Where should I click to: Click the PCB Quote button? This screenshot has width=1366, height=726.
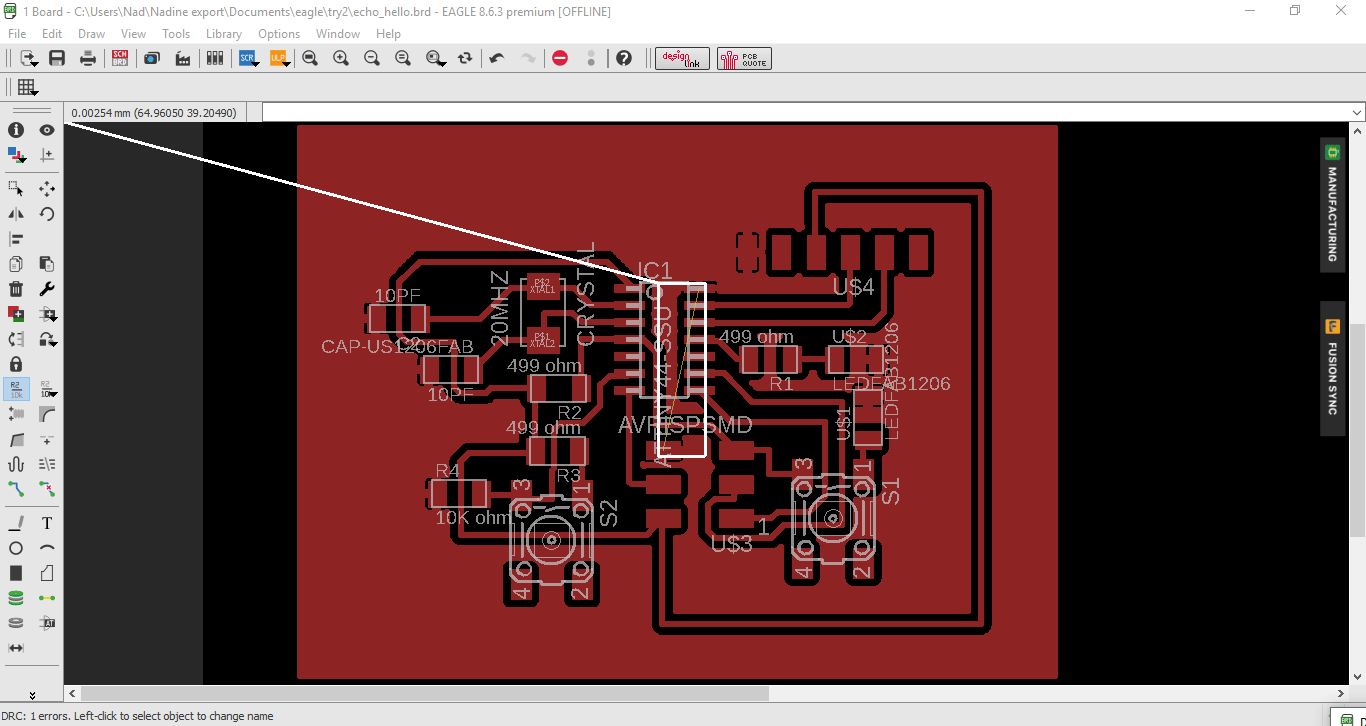[x=744, y=58]
